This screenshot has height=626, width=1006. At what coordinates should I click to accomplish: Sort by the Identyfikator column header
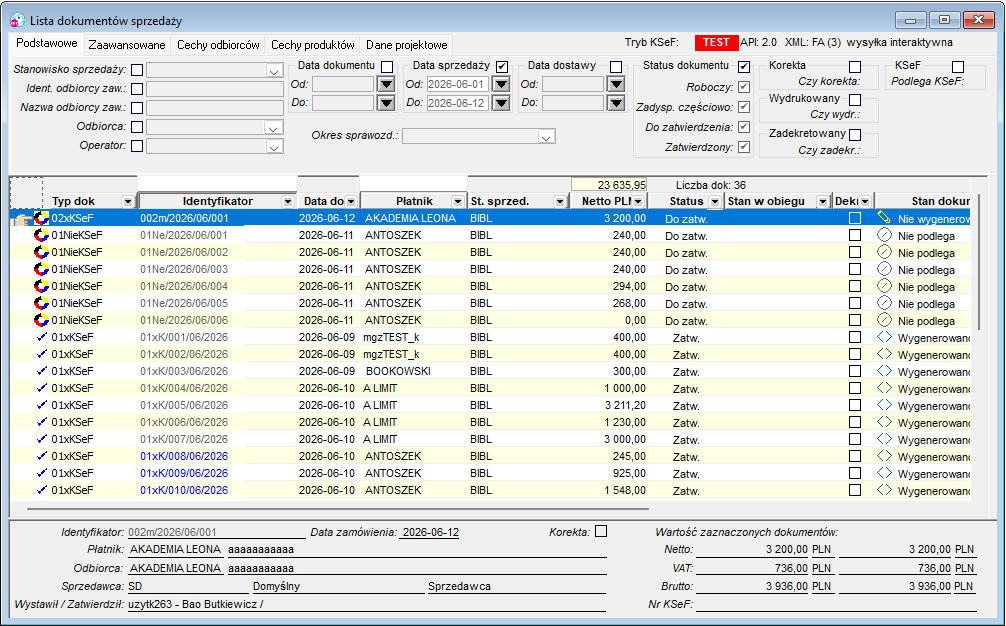pos(217,201)
